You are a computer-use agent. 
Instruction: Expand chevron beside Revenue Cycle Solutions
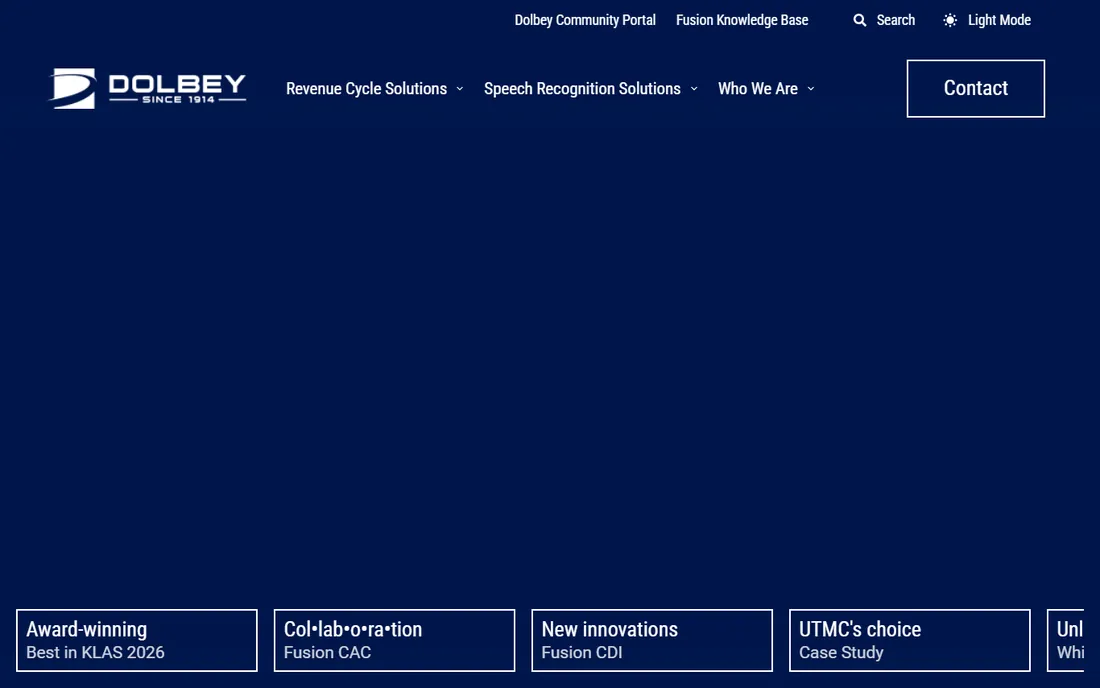(460, 89)
